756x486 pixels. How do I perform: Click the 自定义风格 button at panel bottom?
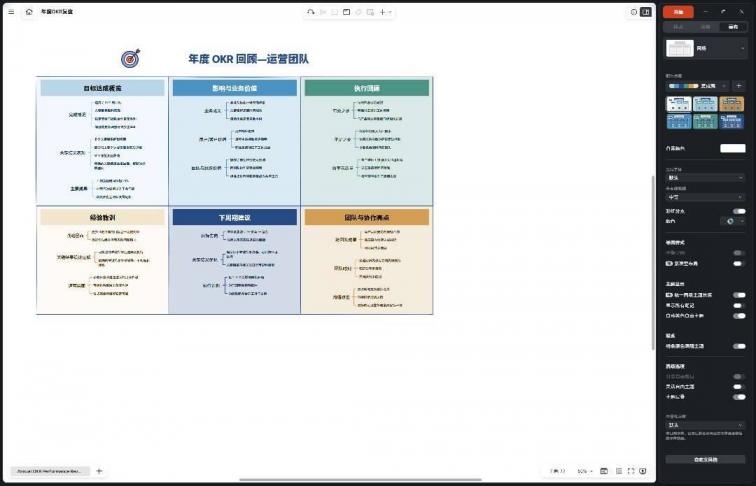coord(705,459)
